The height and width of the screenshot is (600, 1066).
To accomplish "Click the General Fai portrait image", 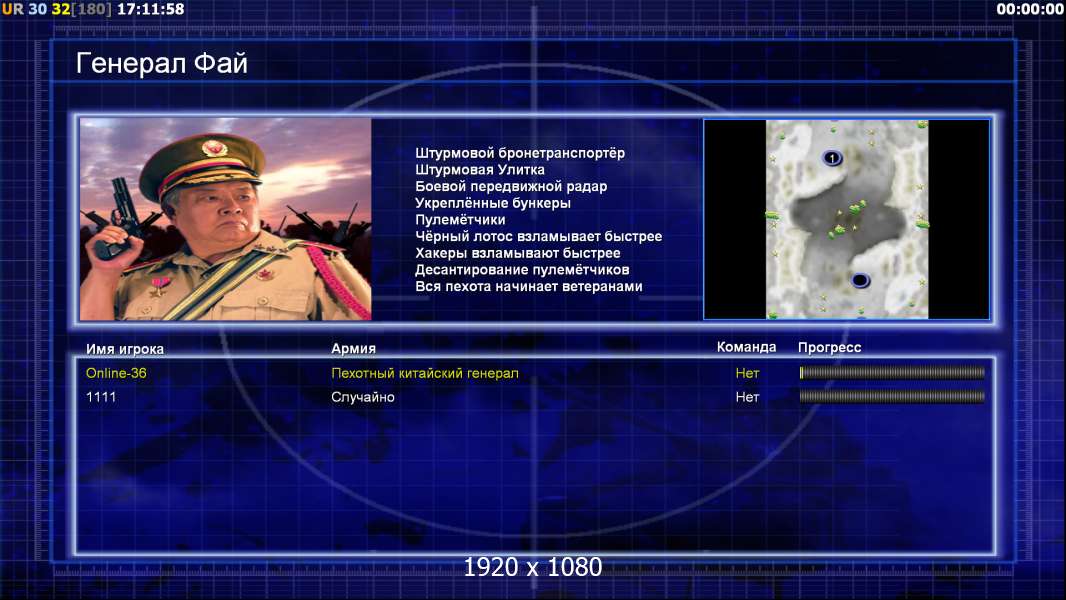I will 226,219.
